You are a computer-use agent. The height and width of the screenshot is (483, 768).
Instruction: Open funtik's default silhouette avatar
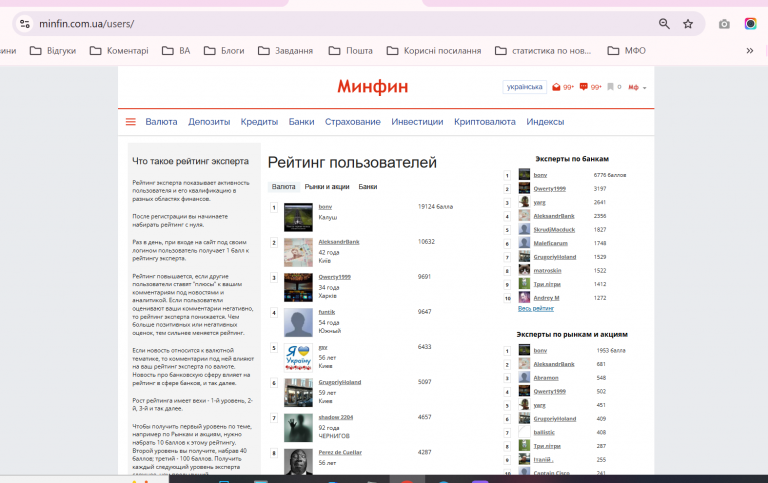pos(298,322)
